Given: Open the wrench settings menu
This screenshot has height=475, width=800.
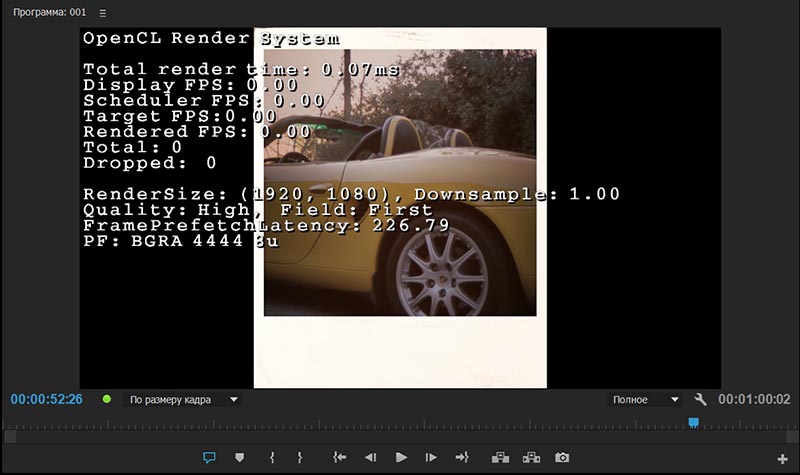Looking at the screenshot, I should click(x=700, y=399).
